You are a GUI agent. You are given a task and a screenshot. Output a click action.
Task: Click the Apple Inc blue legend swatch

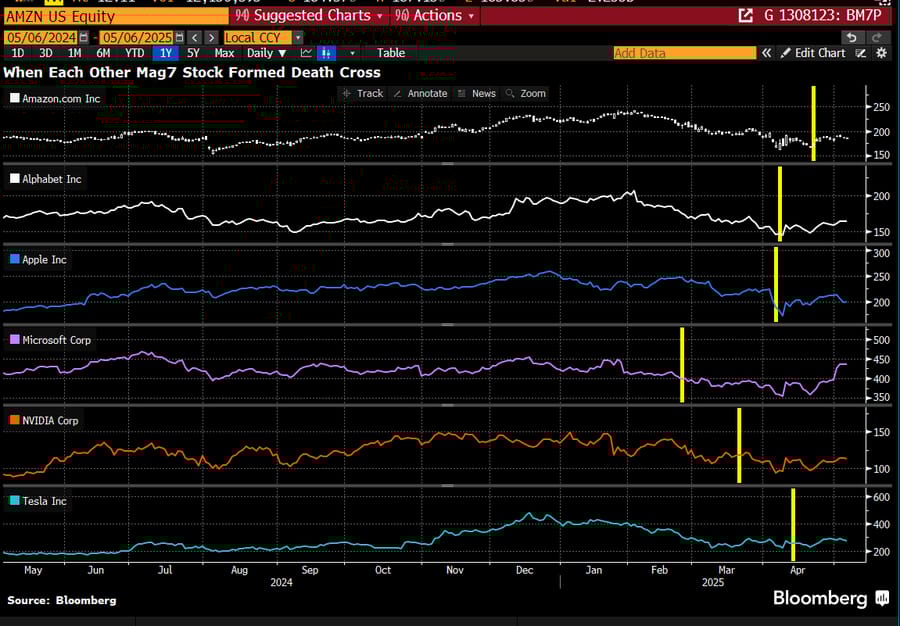click(14, 260)
